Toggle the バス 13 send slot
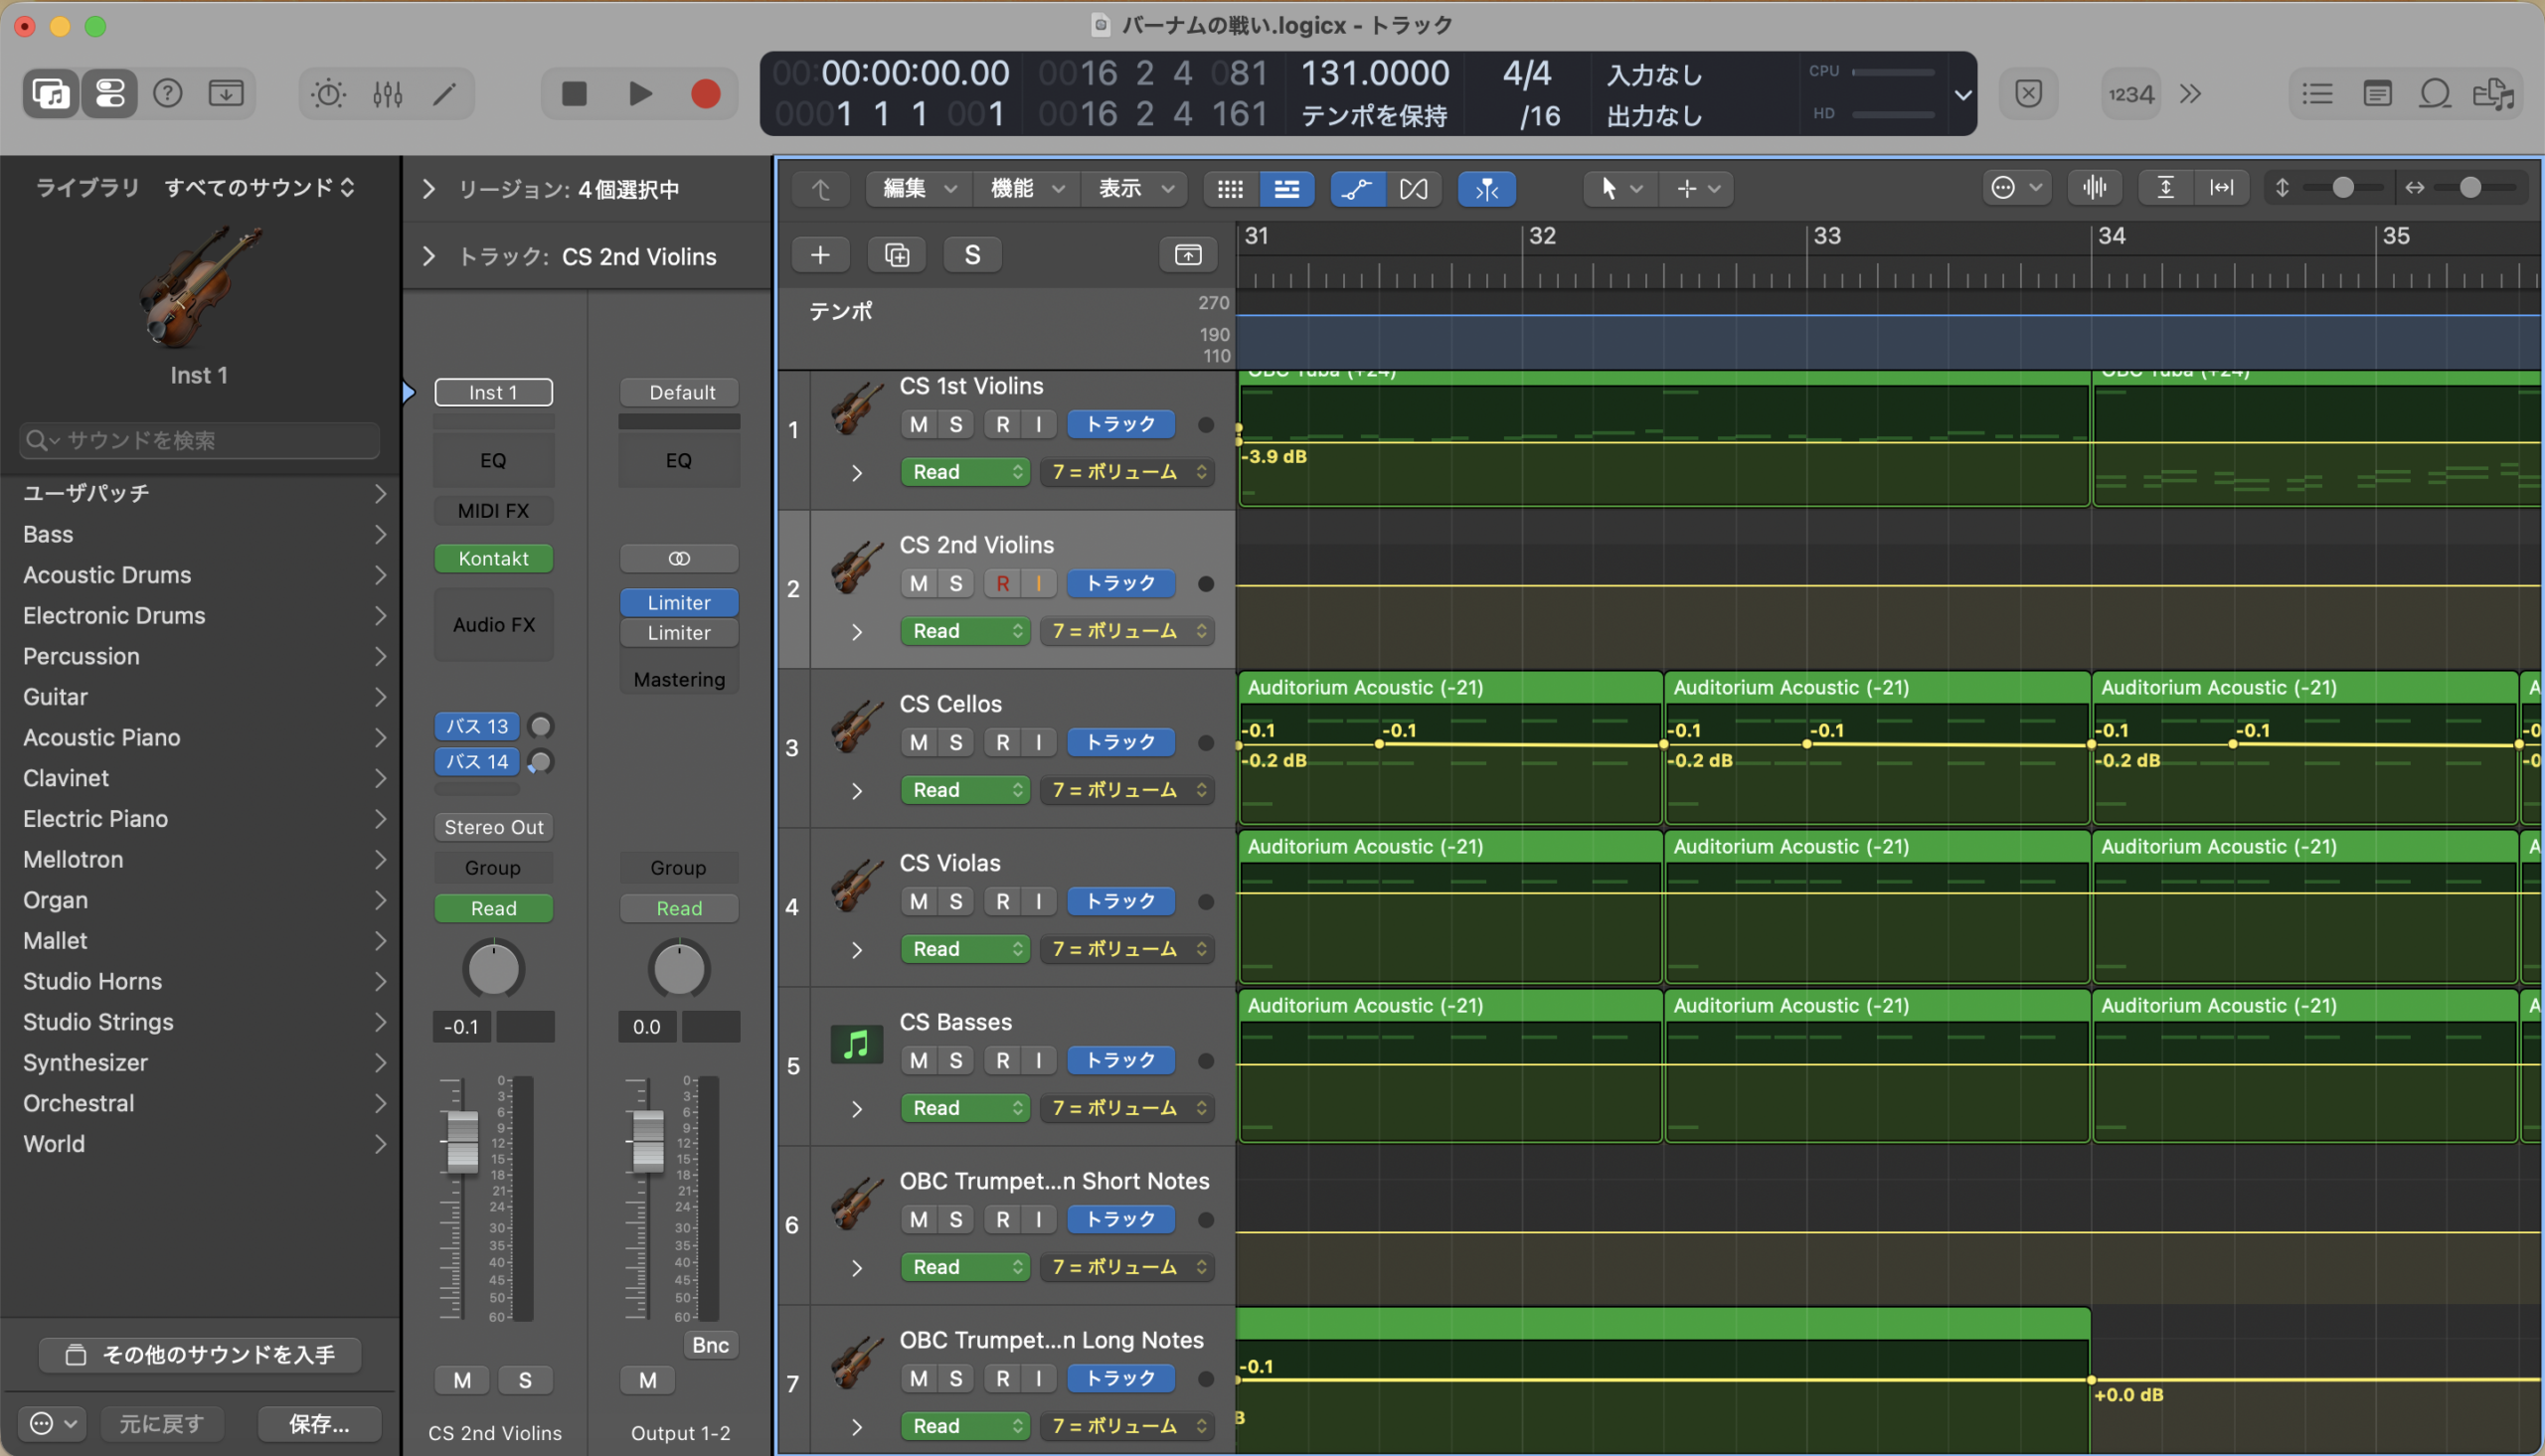Viewport: 2545px width, 1456px height. (x=477, y=726)
